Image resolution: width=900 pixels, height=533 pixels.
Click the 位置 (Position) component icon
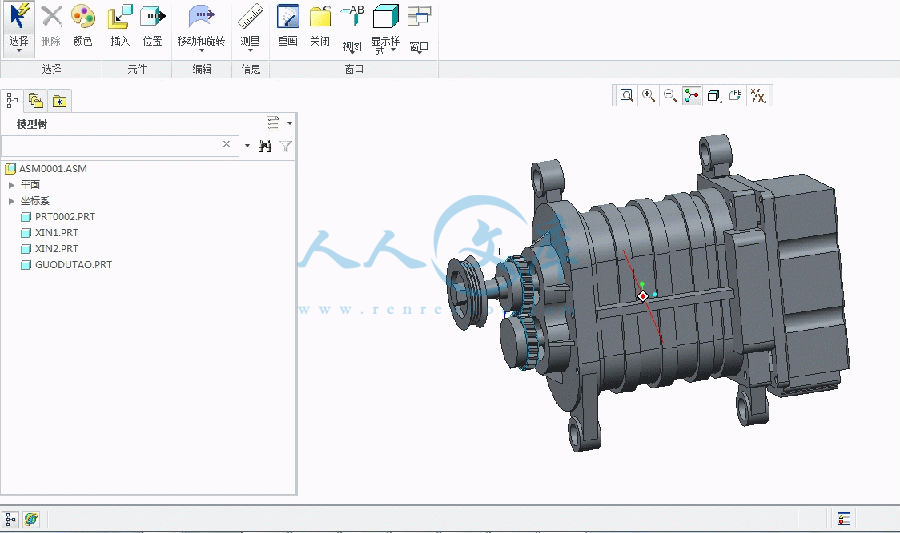pos(153,17)
